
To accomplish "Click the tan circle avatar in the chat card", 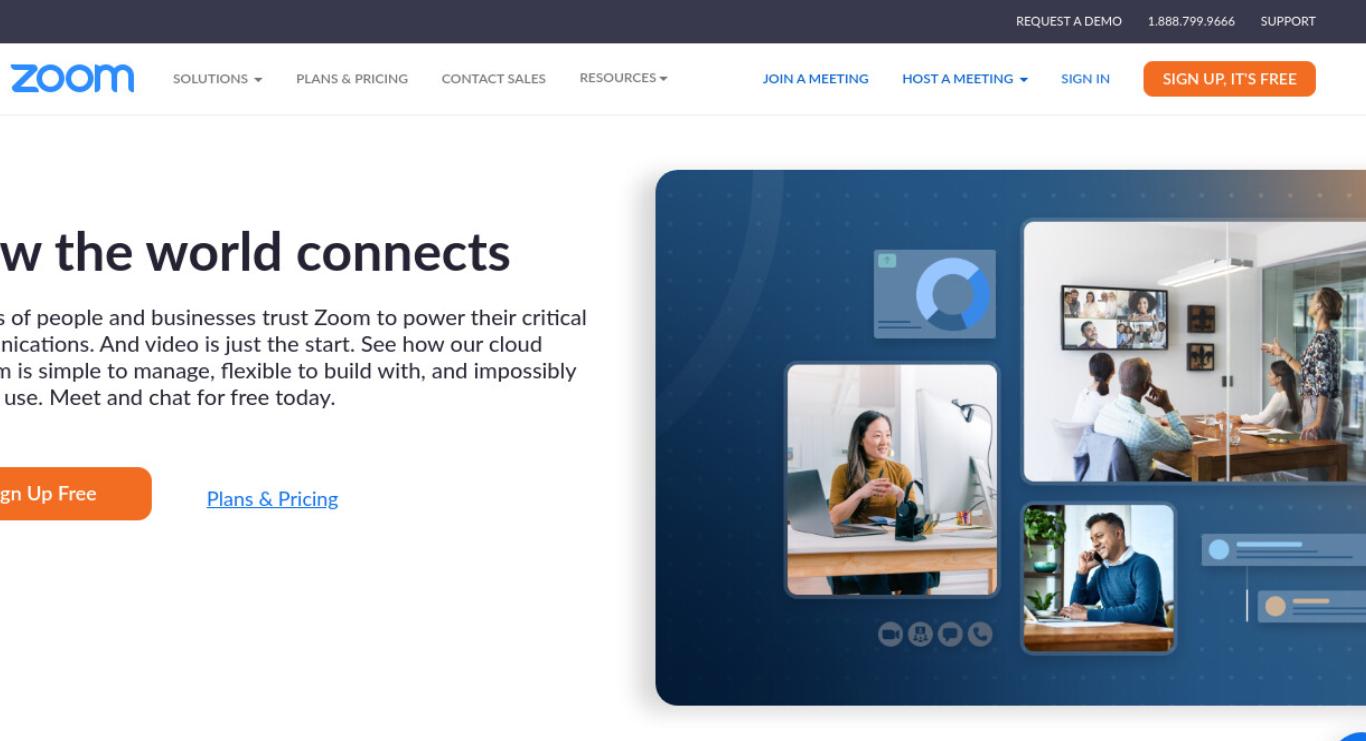I will pyautogui.click(x=1275, y=606).
